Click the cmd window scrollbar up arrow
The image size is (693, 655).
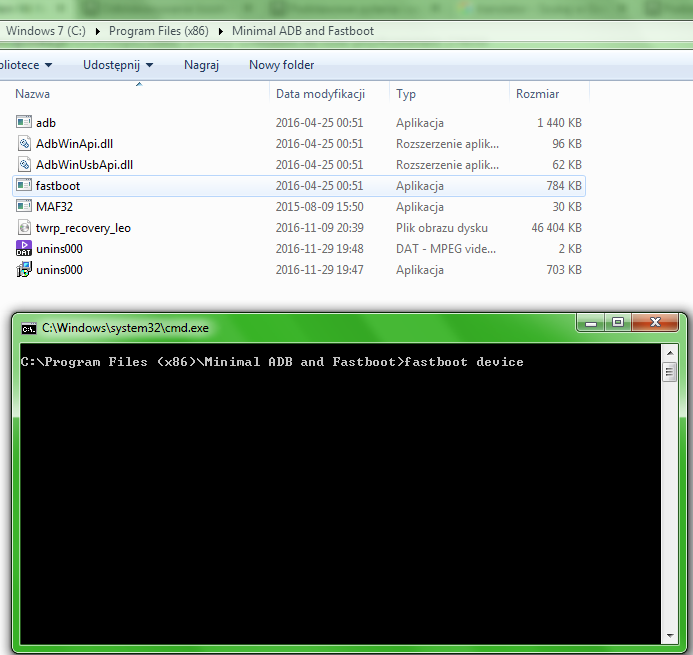pos(669,353)
